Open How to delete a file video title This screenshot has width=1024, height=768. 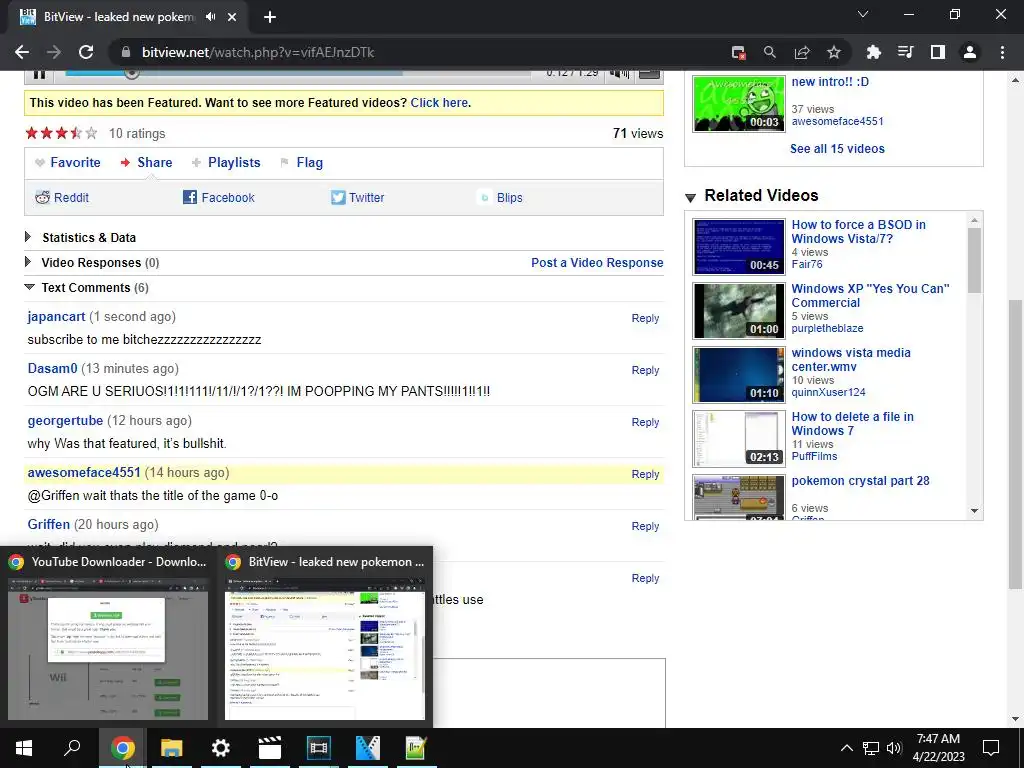point(852,424)
